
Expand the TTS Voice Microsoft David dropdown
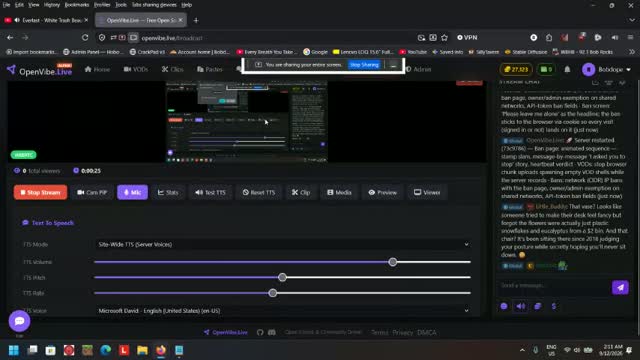[283, 311]
